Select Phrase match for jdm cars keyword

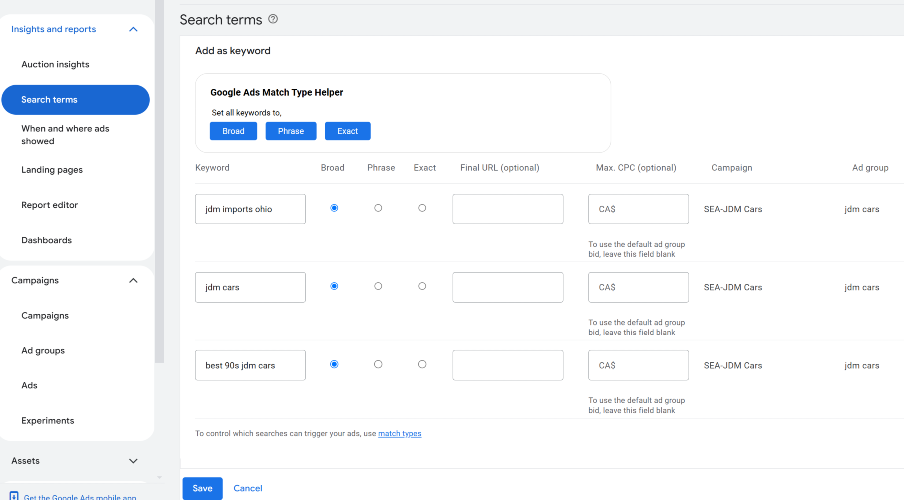(378, 286)
